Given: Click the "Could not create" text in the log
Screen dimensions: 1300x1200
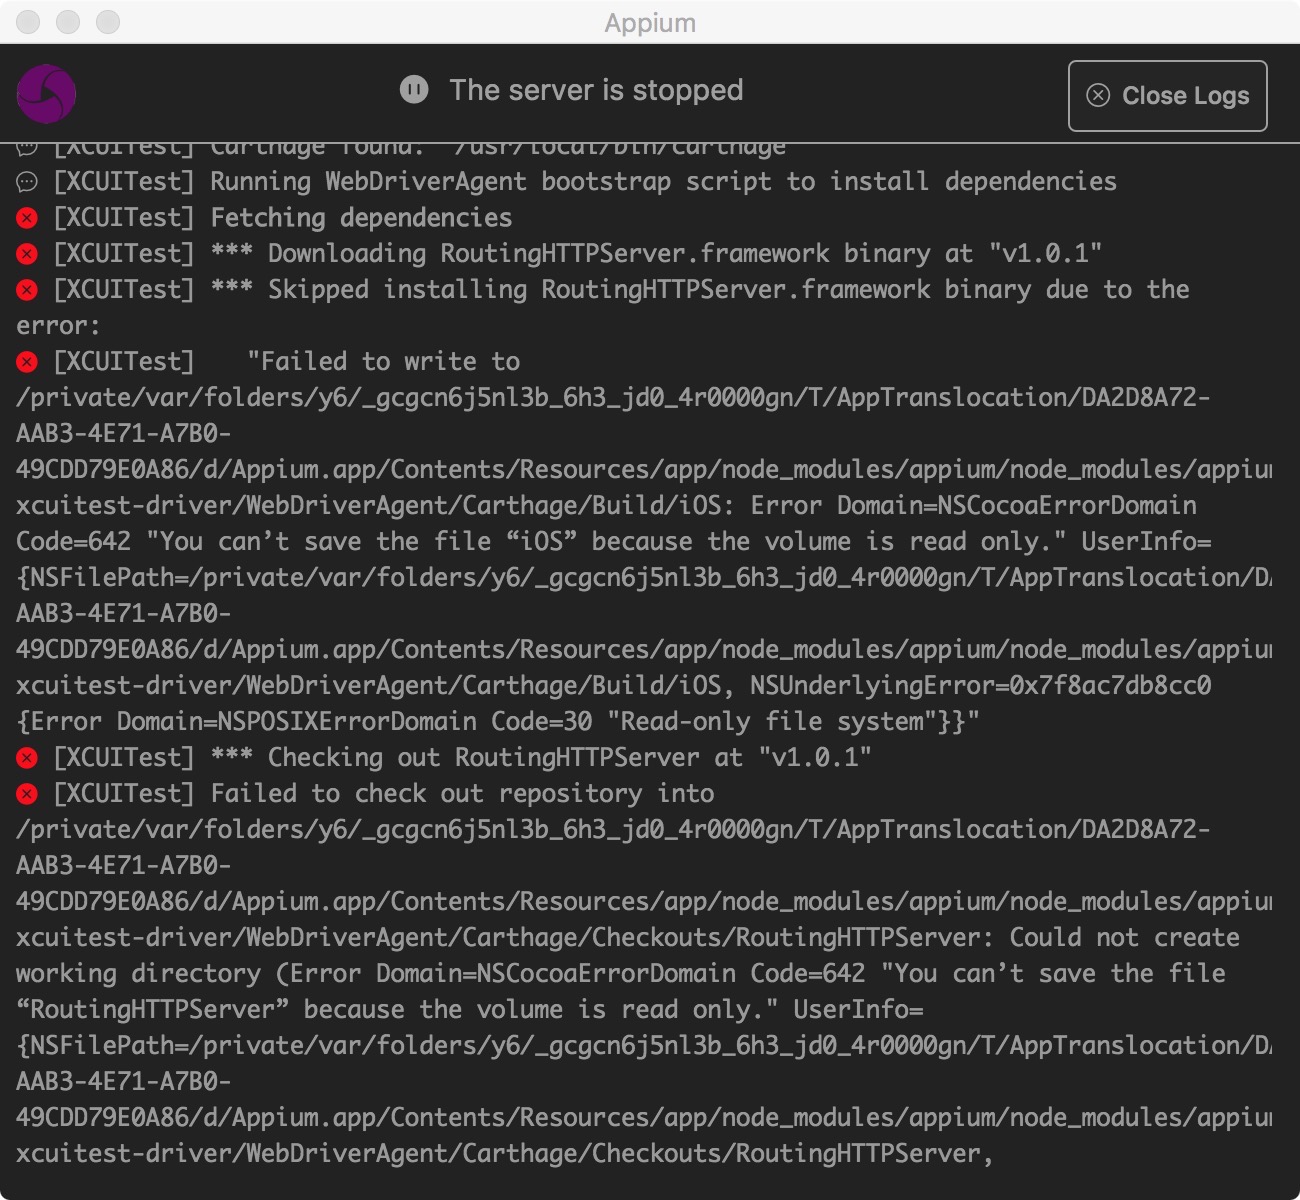Looking at the screenshot, I should 1124,938.
